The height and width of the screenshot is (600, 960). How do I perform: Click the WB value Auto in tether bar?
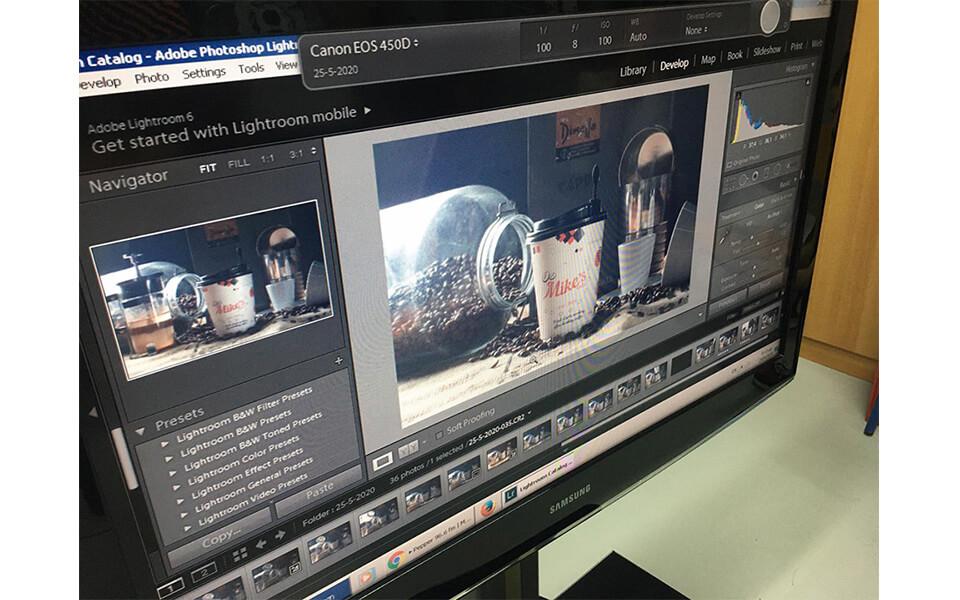638,37
